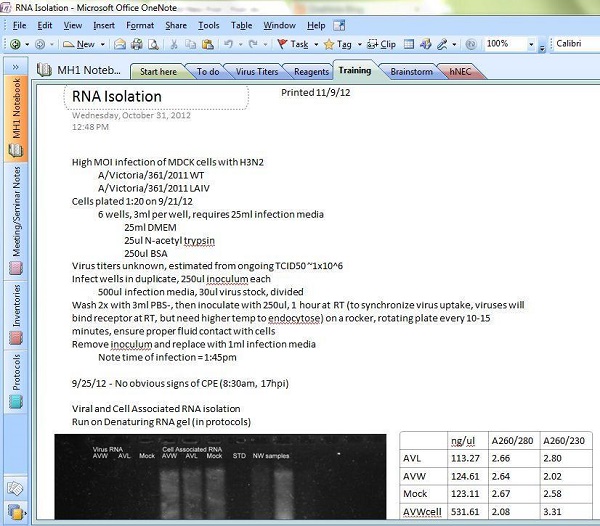
Task: Switch to the Virus Titers section tab
Action: [257, 72]
